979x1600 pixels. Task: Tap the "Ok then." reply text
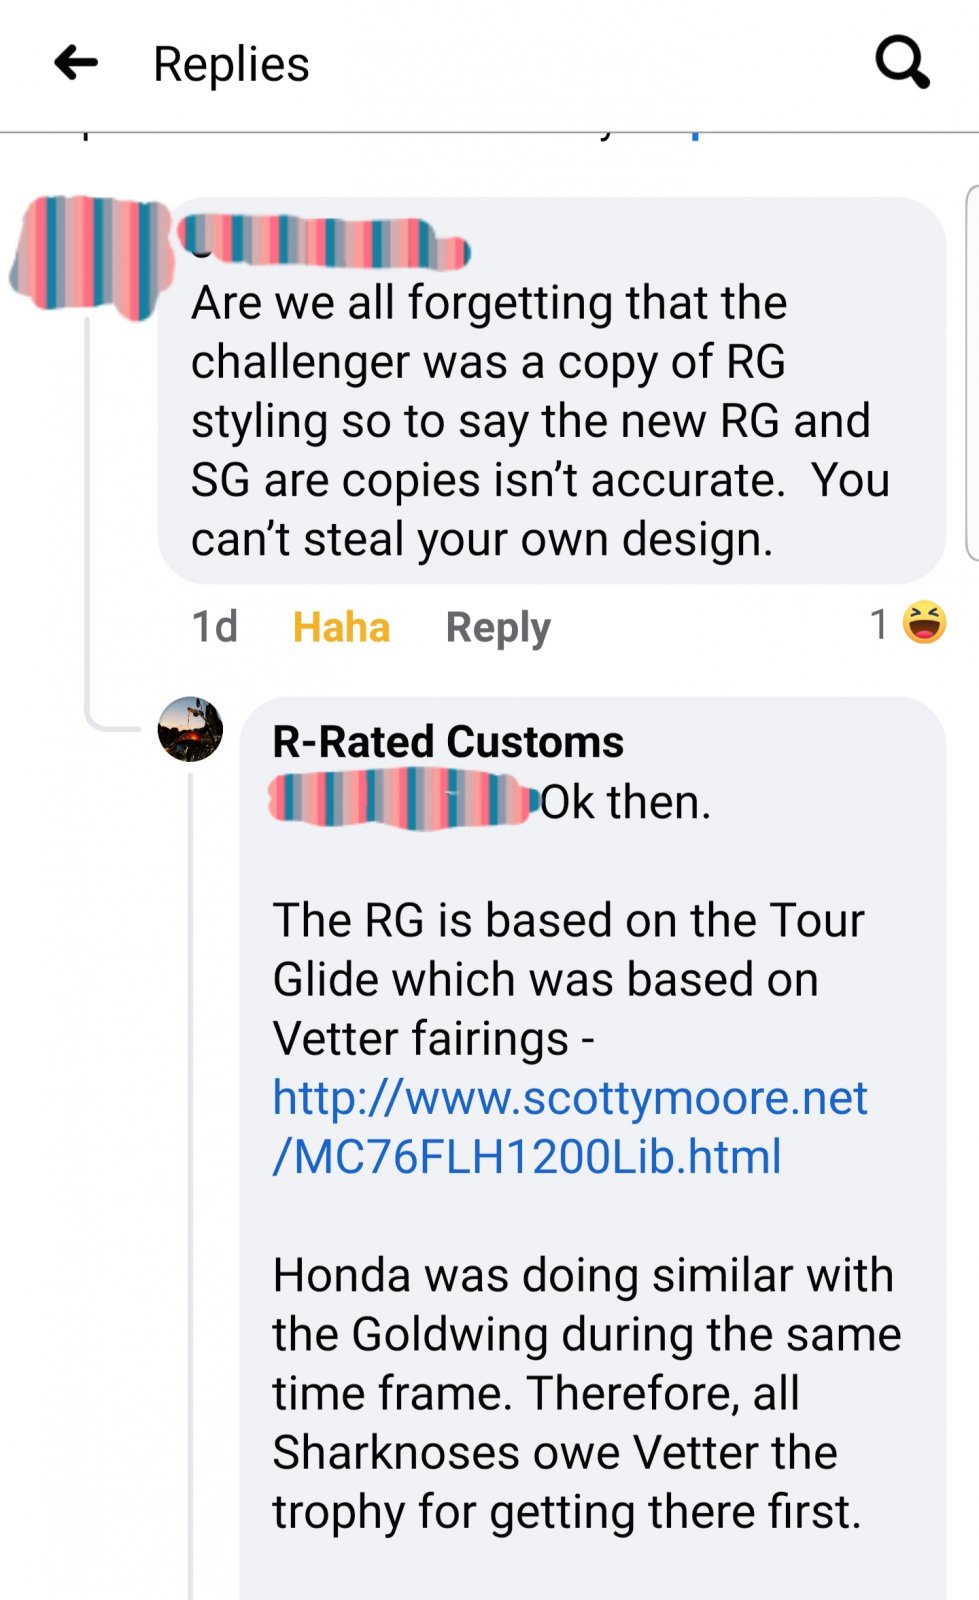coord(627,802)
